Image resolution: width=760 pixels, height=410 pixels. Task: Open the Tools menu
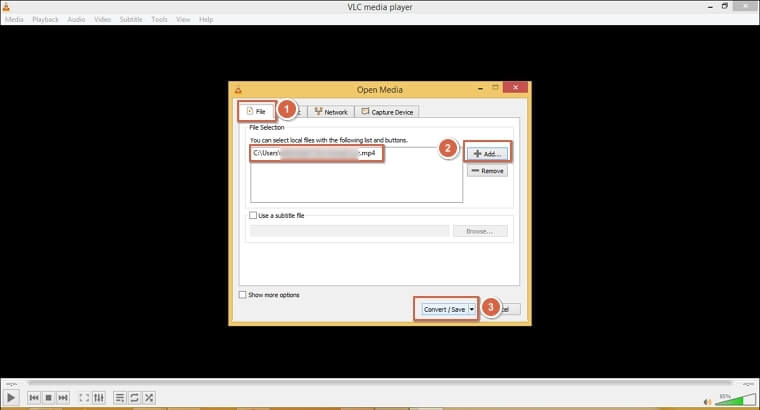[x=159, y=19]
